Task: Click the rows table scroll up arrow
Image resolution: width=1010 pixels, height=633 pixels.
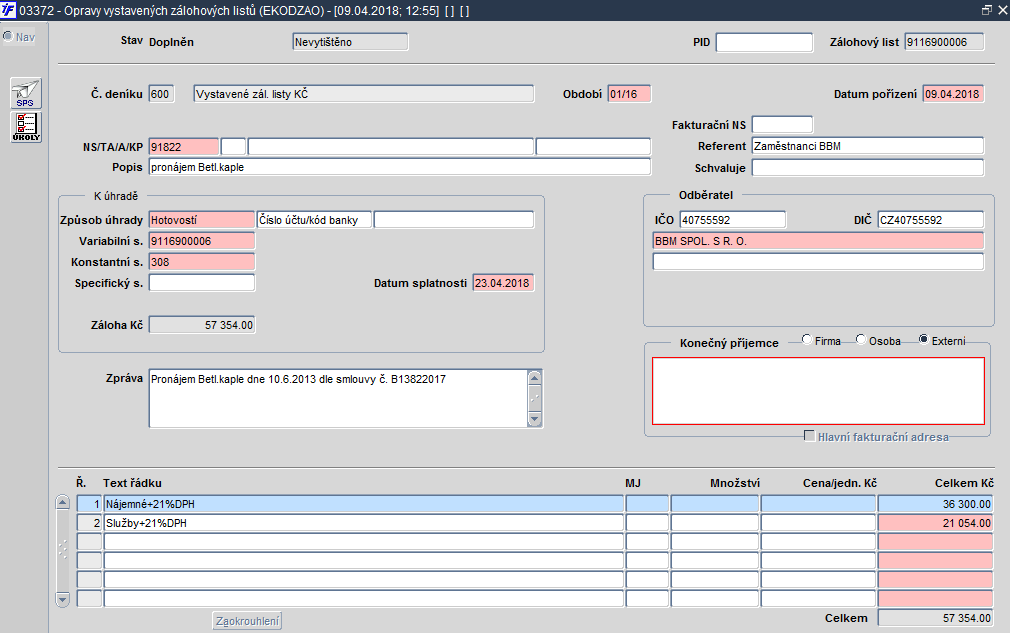Action: tap(62, 502)
